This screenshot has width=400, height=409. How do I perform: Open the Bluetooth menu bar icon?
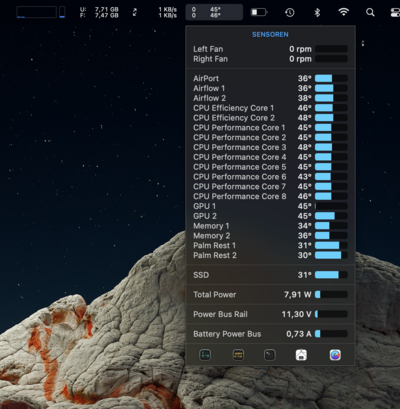(317, 13)
